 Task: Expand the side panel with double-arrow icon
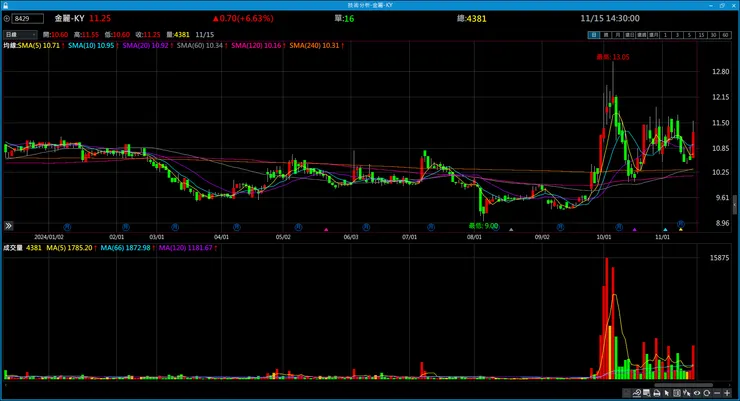click(x=8, y=226)
